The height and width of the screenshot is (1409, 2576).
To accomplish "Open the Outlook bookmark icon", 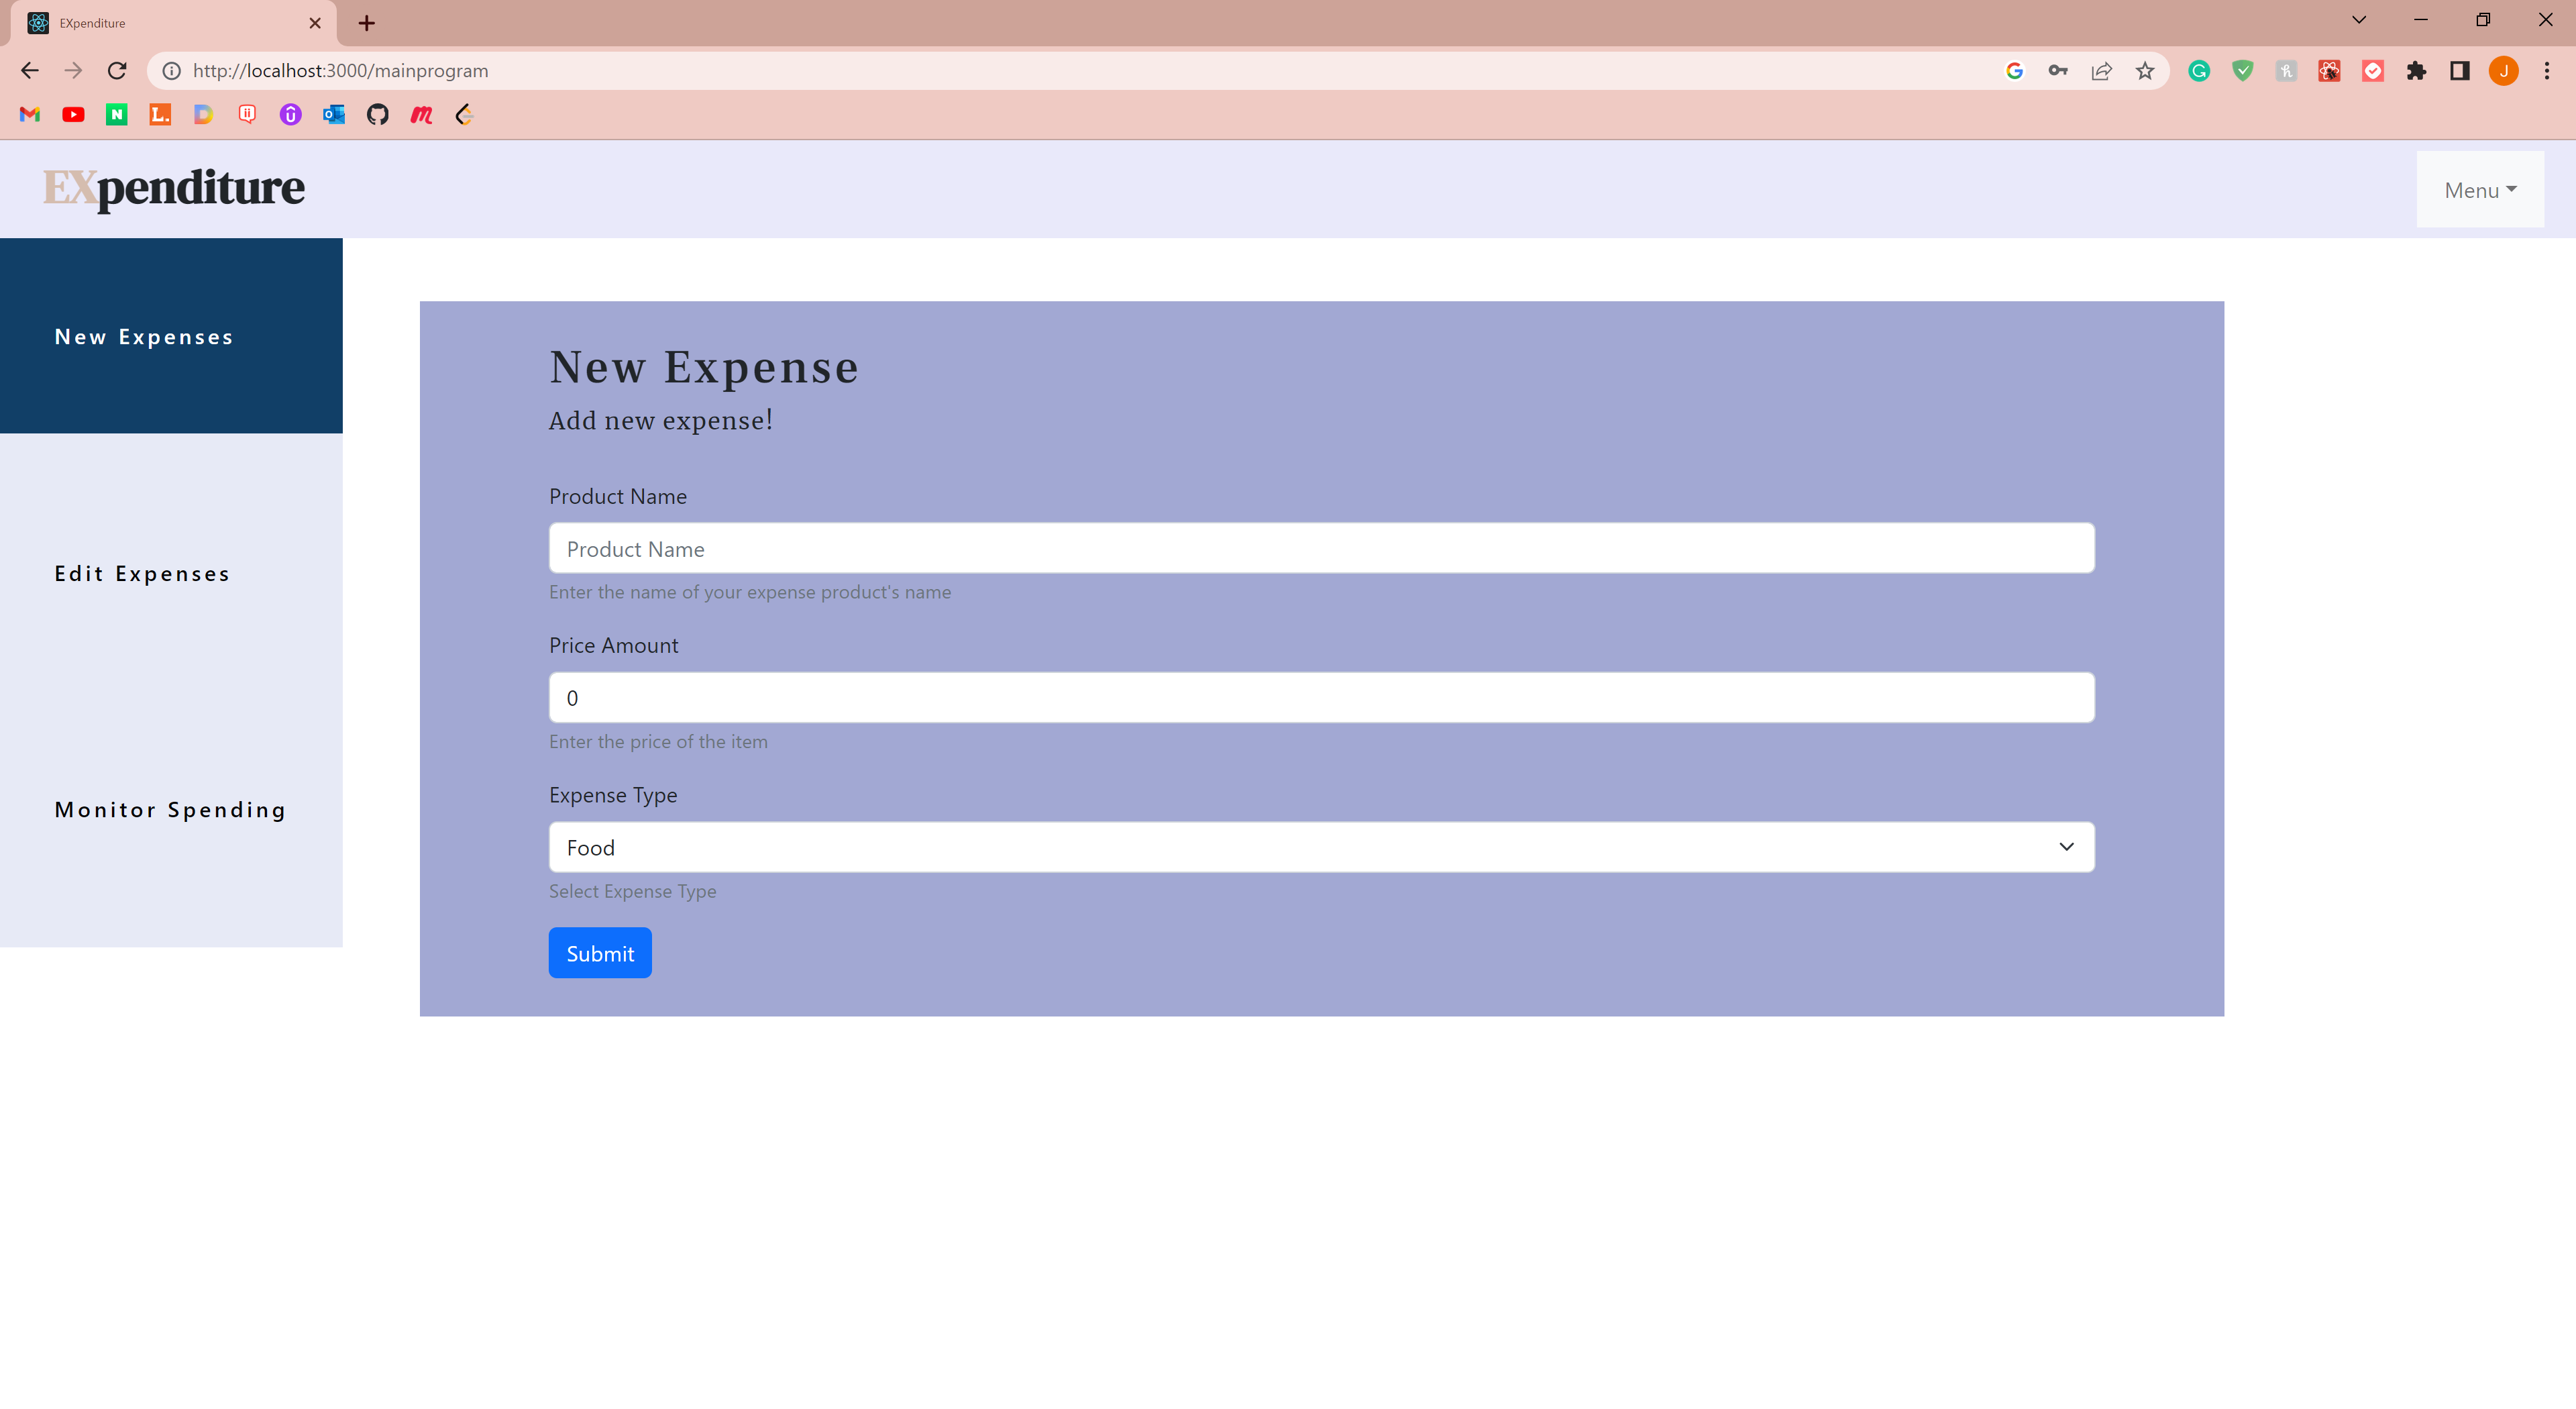I will tap(334, 114).
